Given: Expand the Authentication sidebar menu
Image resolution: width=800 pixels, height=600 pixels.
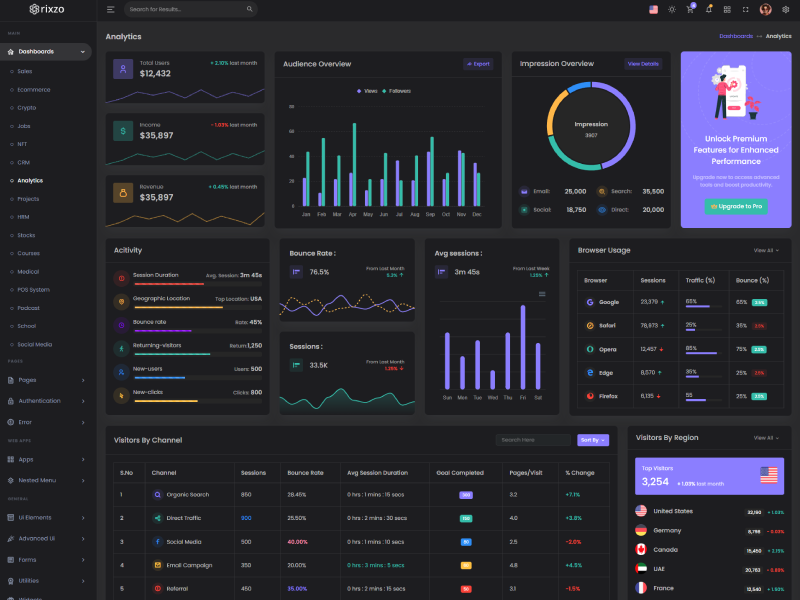Looking at the screenshot, I should [x=46, y=401].
